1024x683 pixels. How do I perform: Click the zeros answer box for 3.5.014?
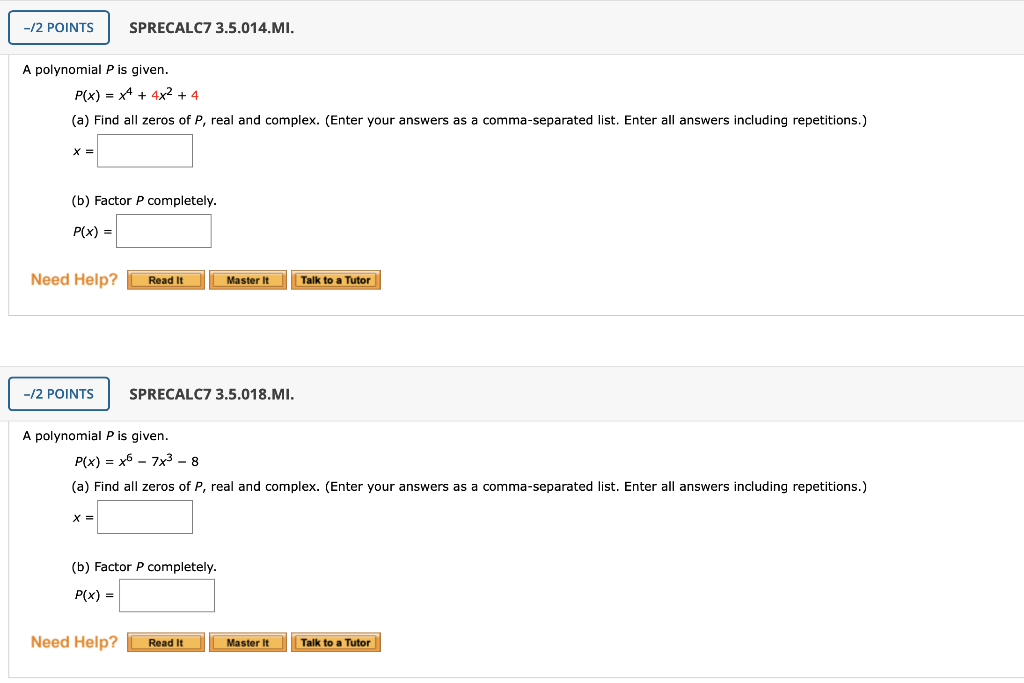[x=145, y=150]
